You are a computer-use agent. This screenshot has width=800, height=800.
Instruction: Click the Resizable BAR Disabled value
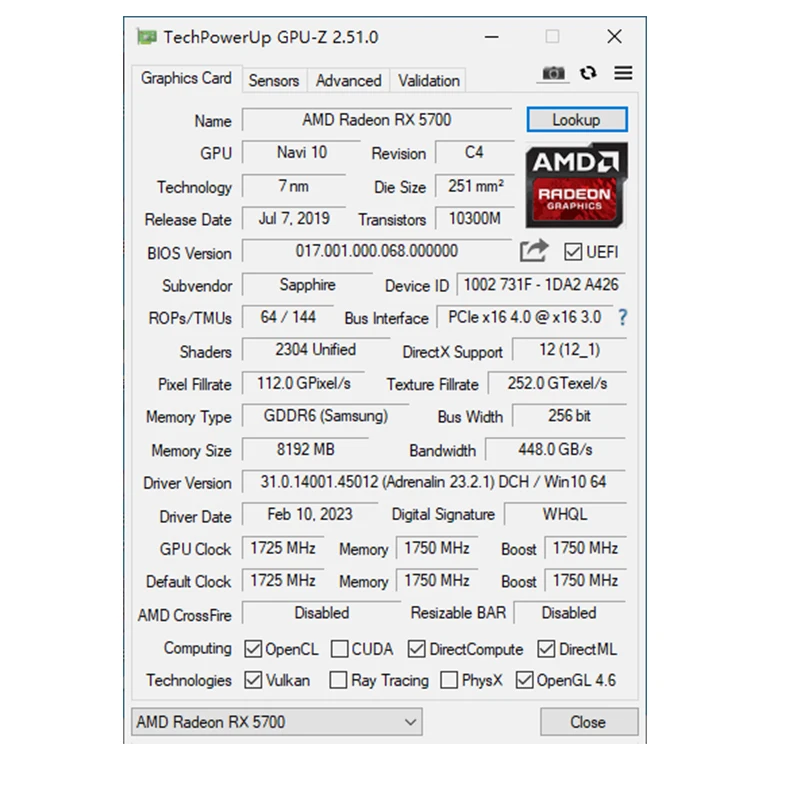tap(569, 613)
